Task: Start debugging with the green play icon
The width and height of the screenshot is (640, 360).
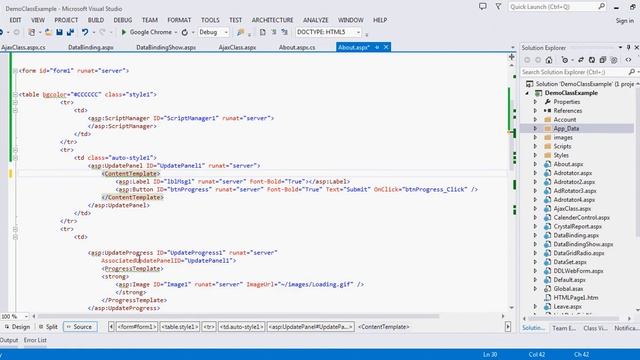Action: point(124,32)
